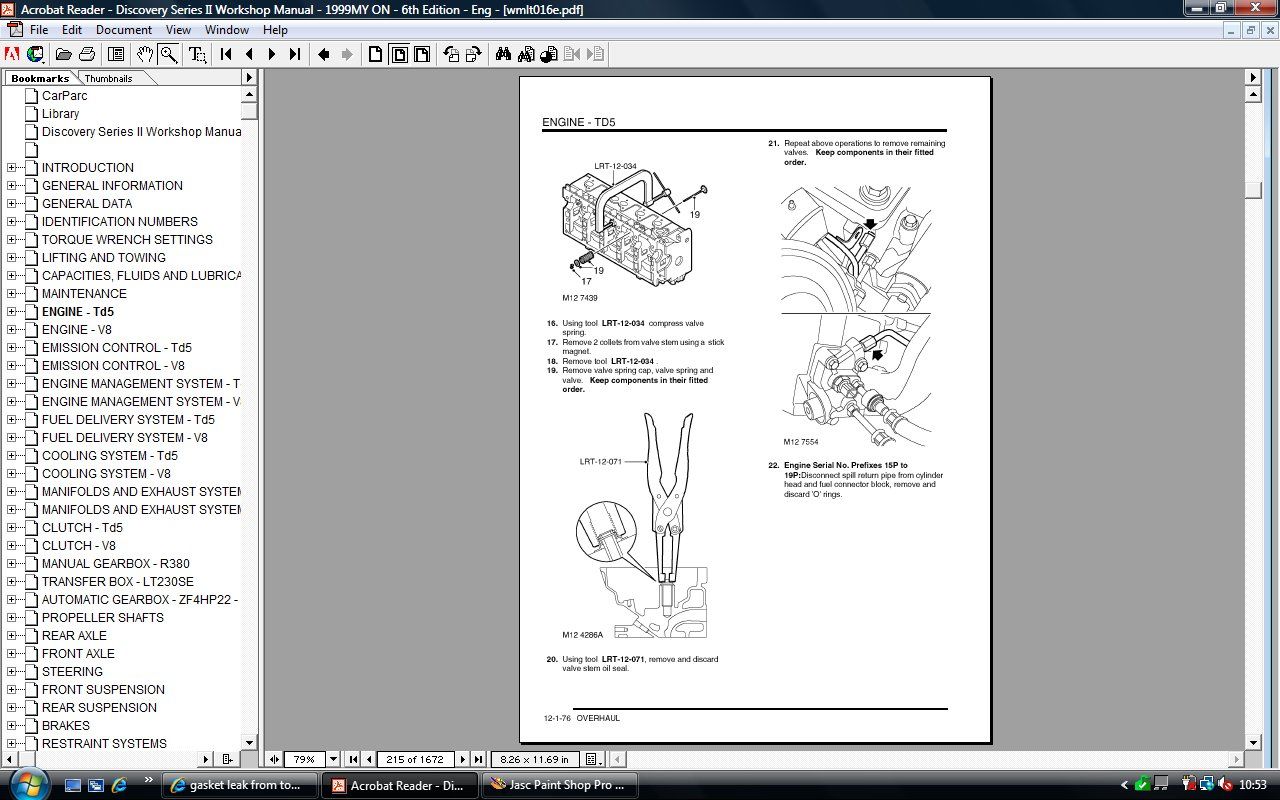Set Actual Size page view icon

pos(376,54)
